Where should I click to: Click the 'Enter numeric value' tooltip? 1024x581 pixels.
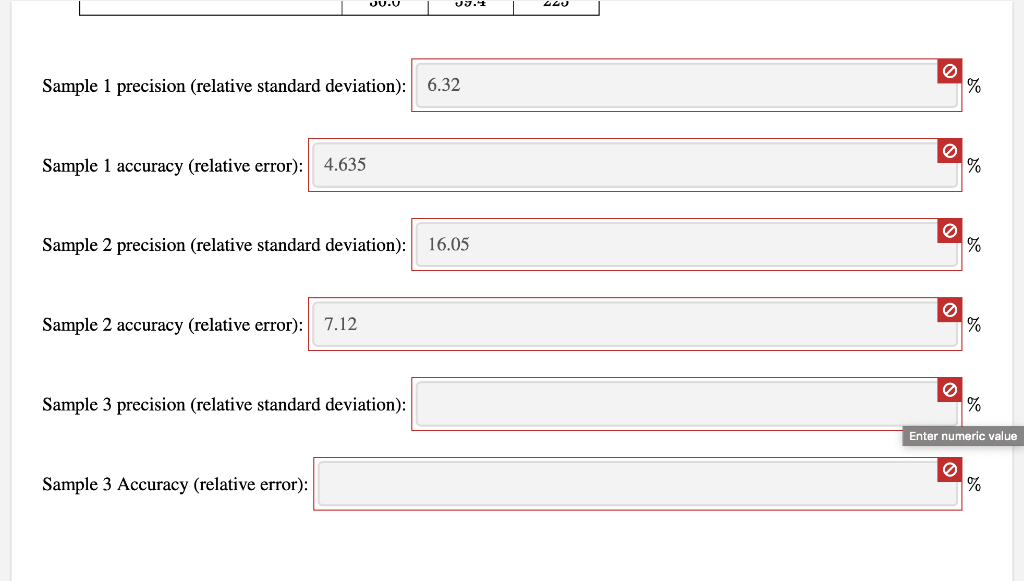961,436
